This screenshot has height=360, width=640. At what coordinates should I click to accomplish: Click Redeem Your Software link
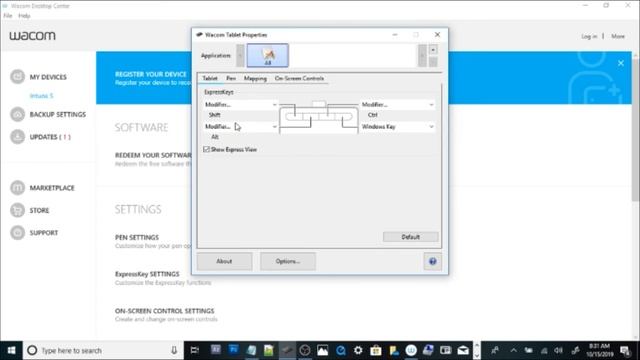click(x=153, y=155)
